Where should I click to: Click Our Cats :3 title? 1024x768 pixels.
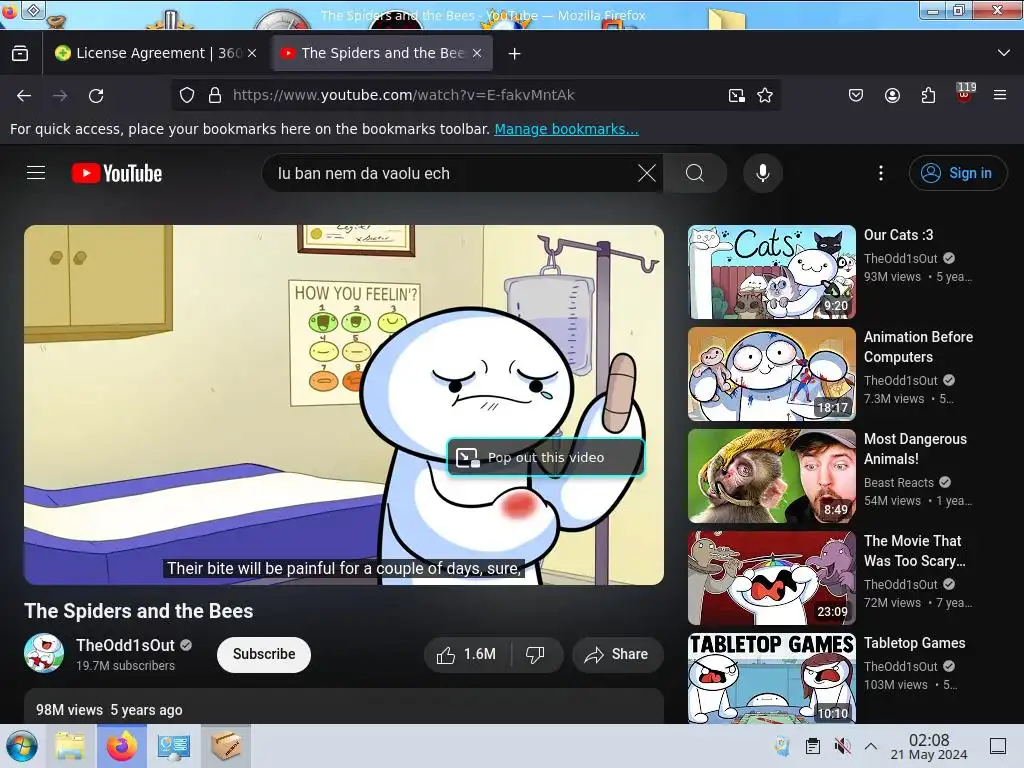899,235
